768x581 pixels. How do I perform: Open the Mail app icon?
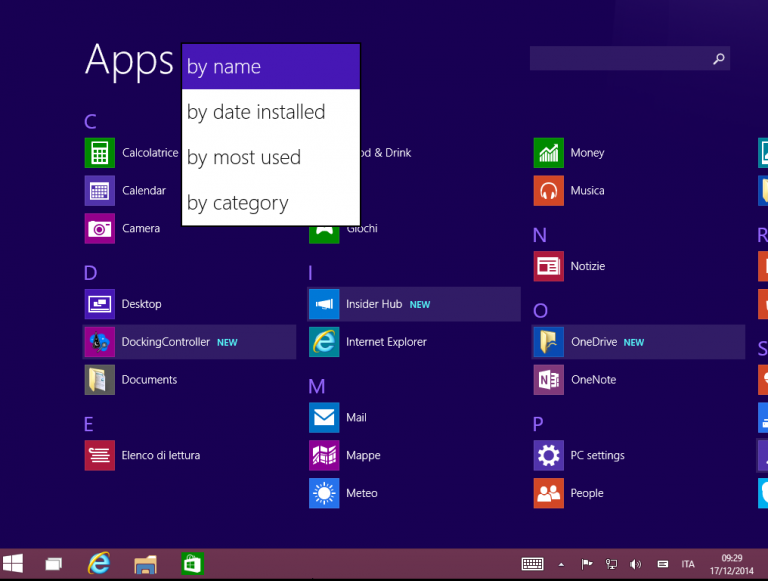324,417
